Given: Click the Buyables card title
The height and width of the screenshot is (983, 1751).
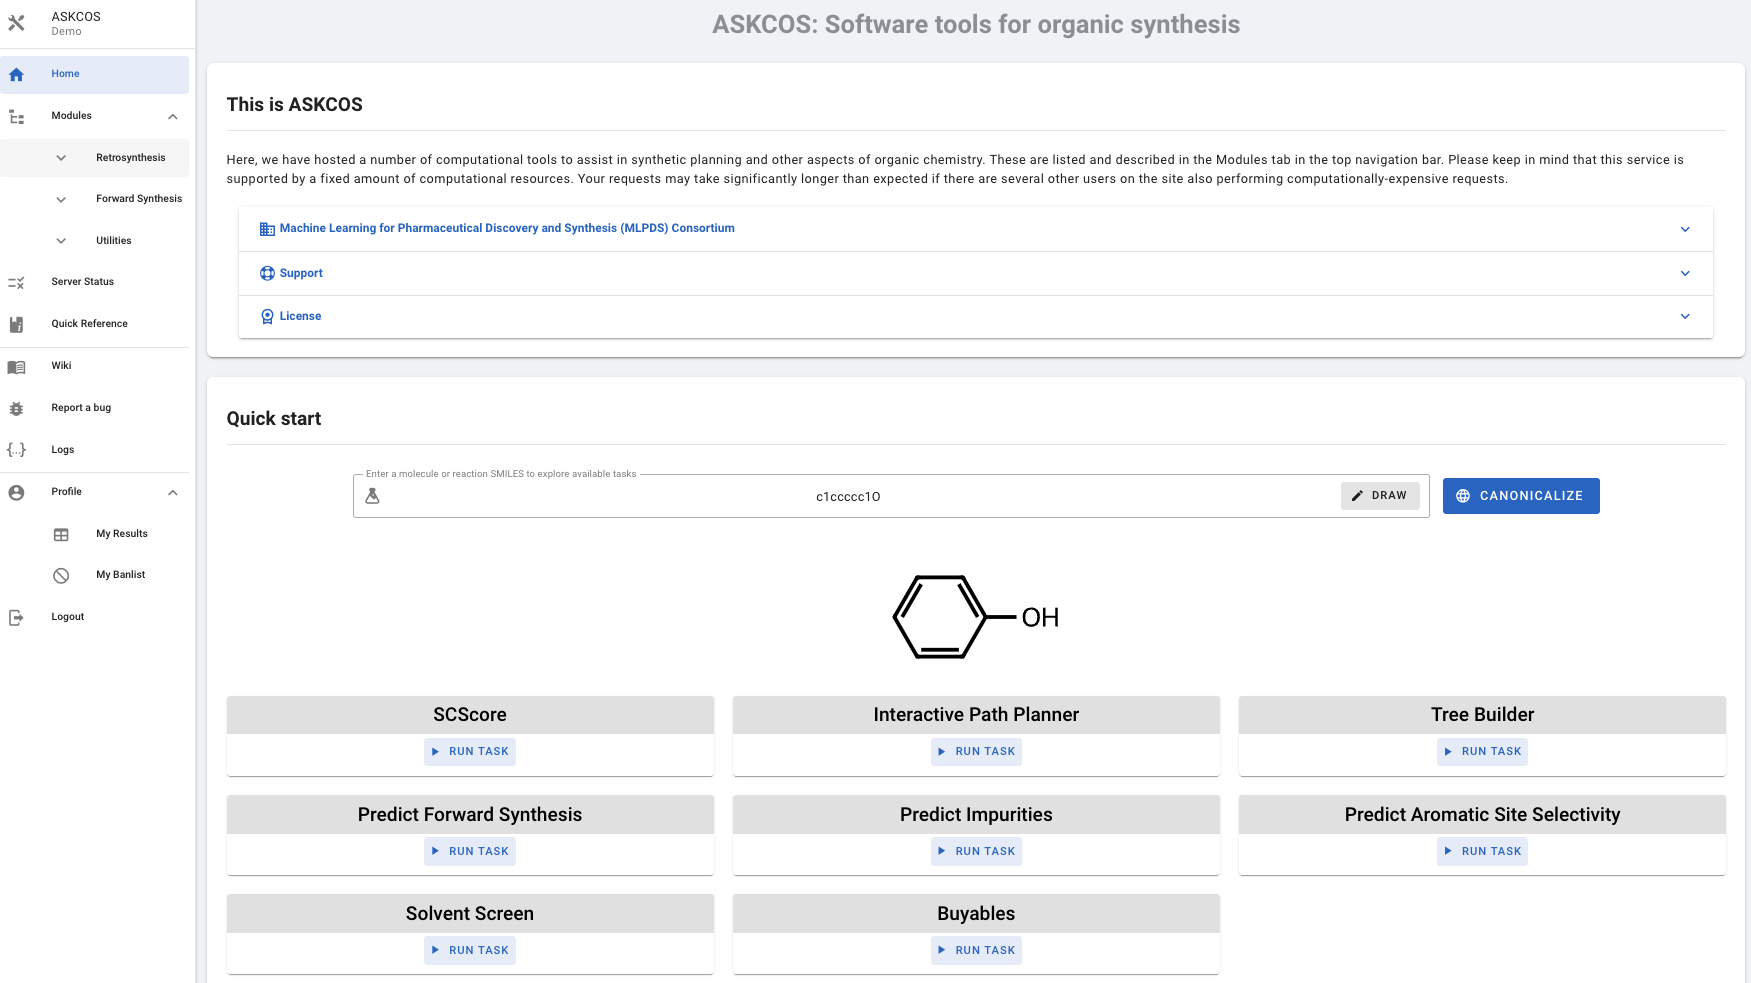Looking at the screenshot, I should (976, 914).
